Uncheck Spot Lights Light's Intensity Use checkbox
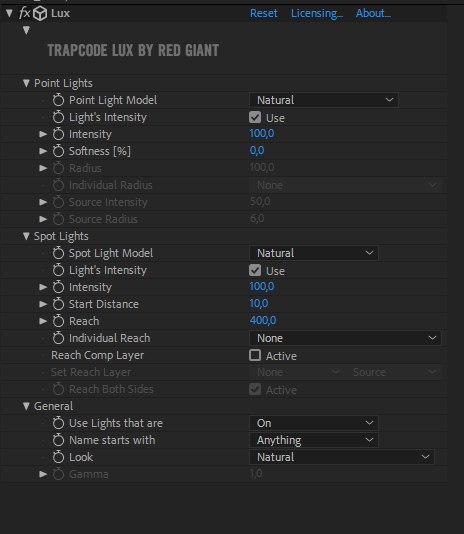Viewport: 464px width, 534px height. pos(255,270)
